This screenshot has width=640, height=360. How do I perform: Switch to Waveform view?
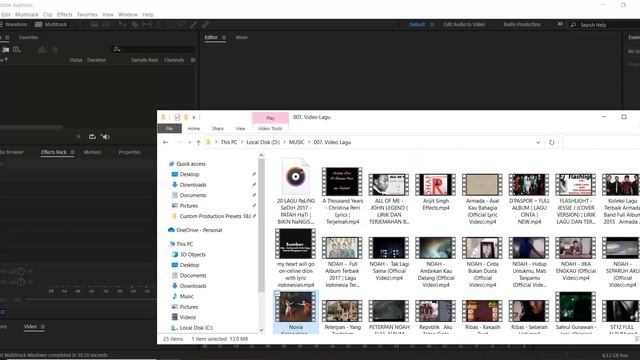(14, 24)
